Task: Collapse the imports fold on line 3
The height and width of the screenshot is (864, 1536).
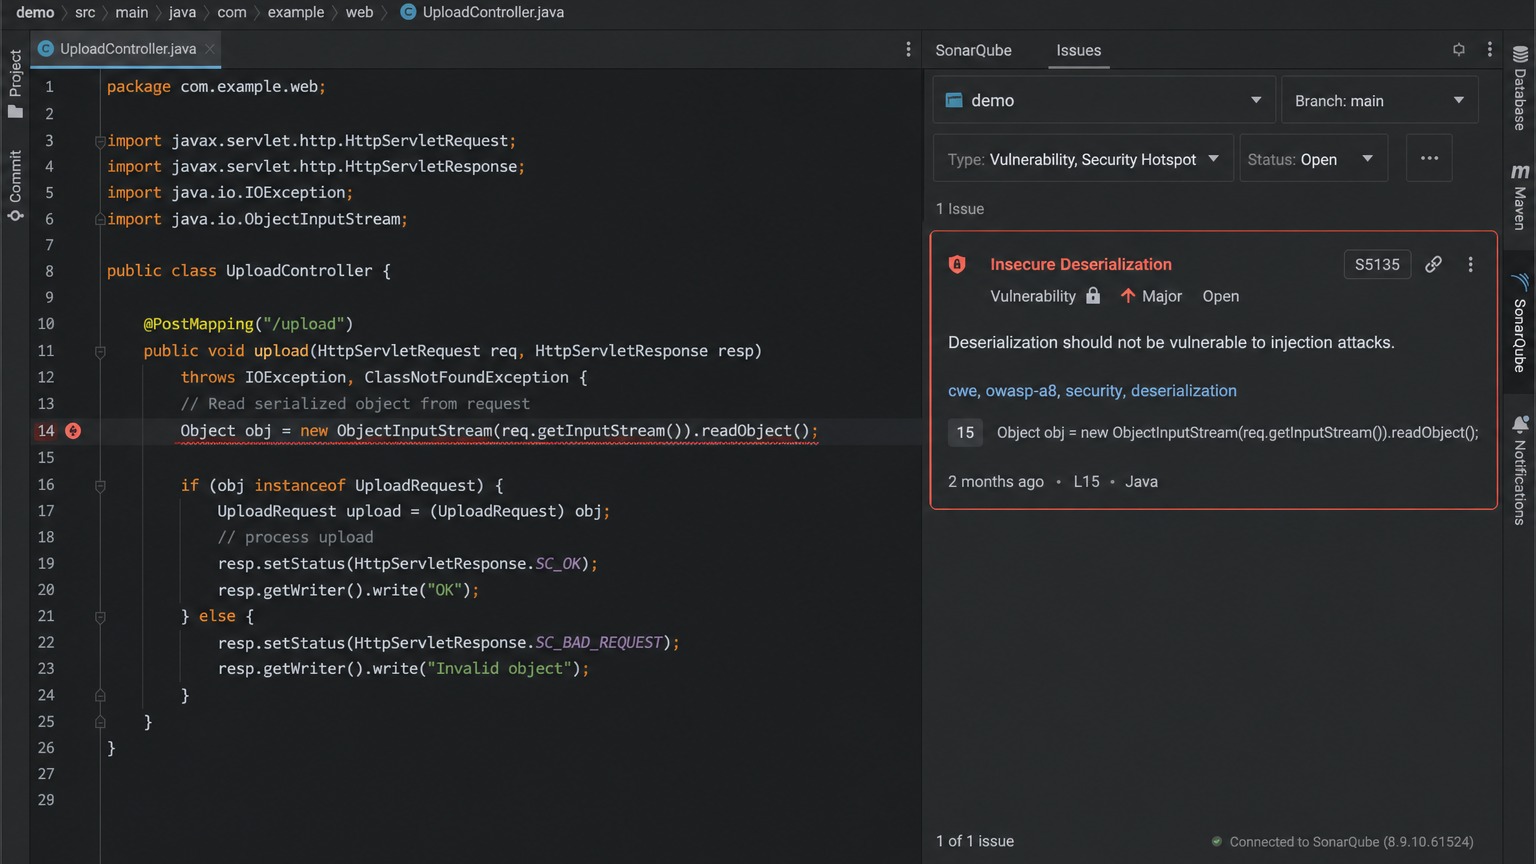Action: [x=100, y=141]
